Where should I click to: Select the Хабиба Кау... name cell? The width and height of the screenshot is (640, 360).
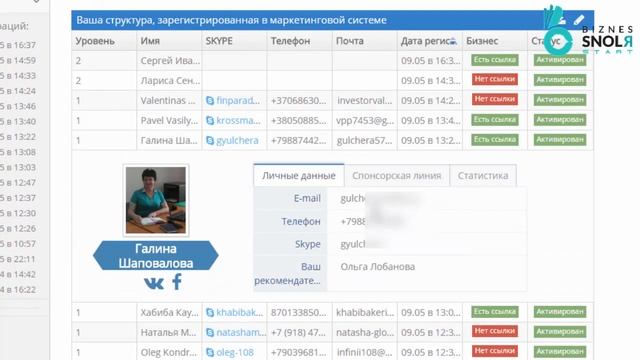tap(169, 313)
